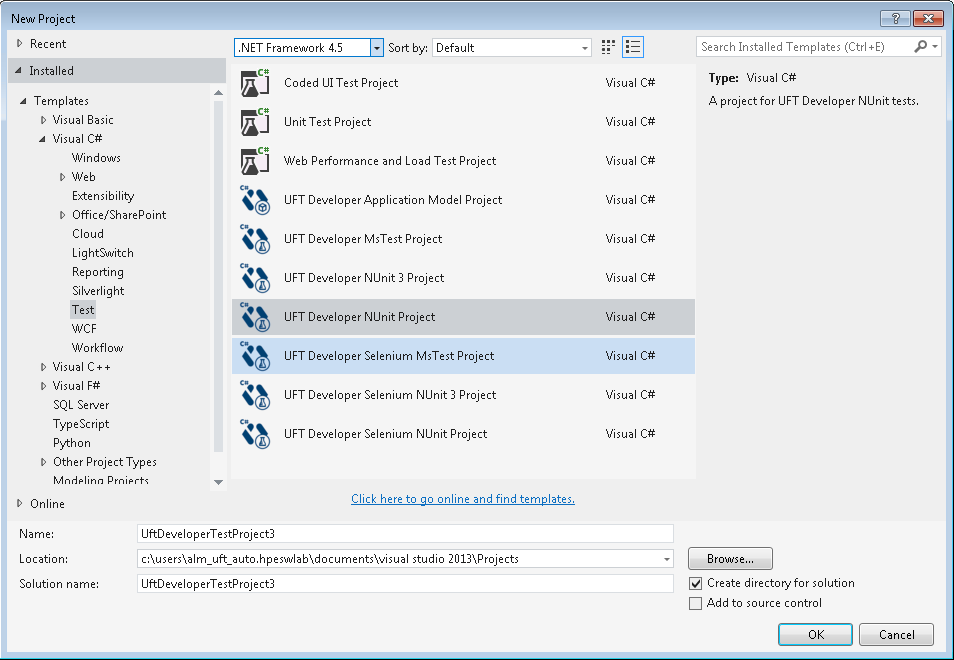Select the Silverlight template category
The image size is (954, 660).
pyautogui.click(x=98, y=291)
